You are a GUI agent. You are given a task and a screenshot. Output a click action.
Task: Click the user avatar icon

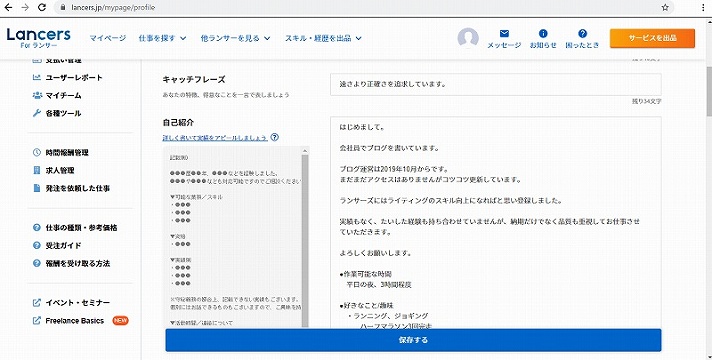[468, 38]
